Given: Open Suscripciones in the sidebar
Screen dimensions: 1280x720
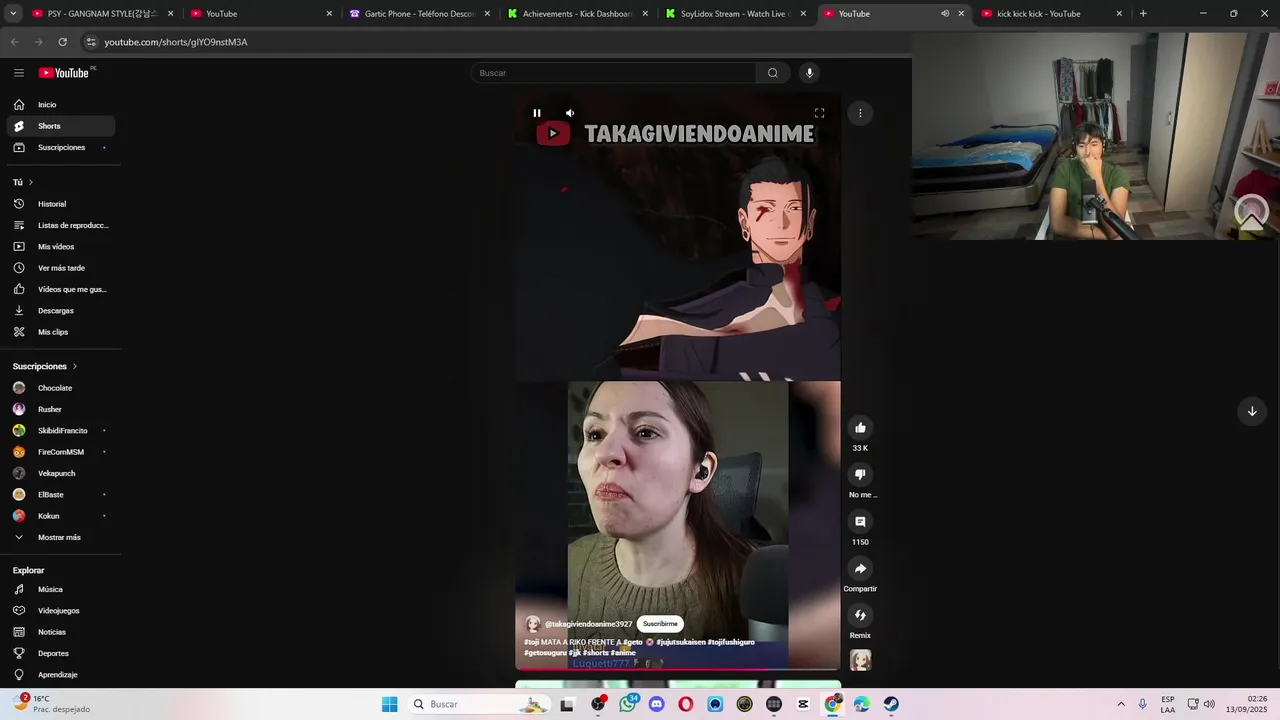Looking at the screenshot, I should (61, 147).
